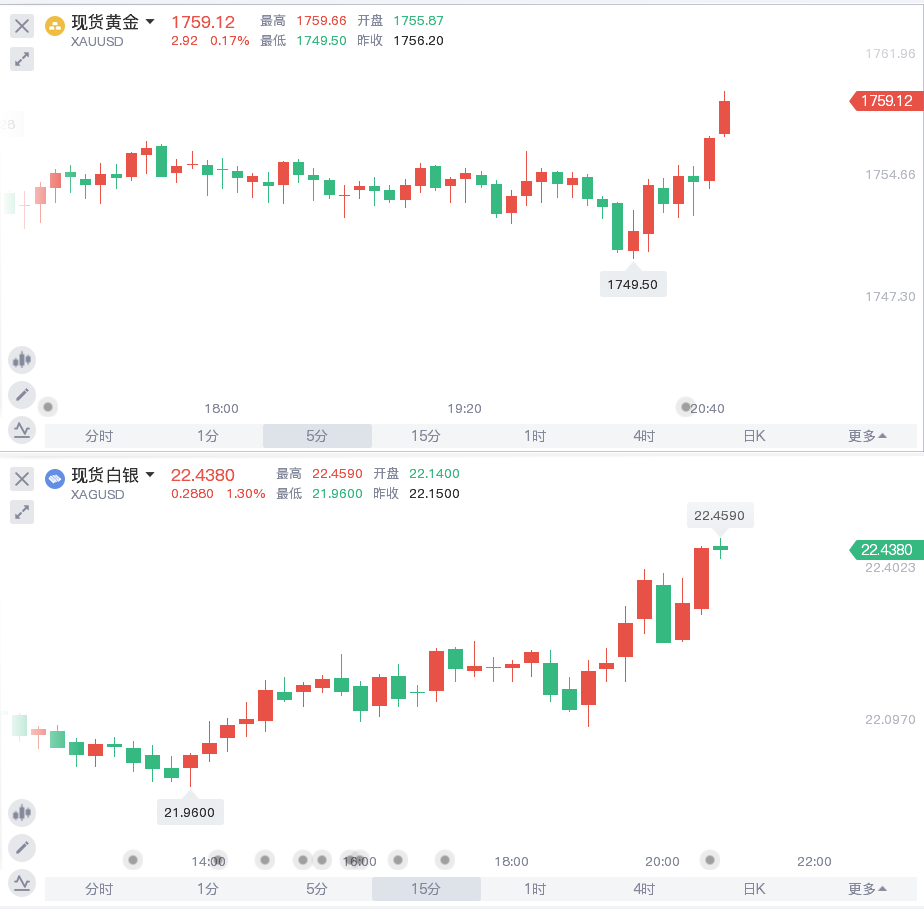The image size is (924, 909).
Task: Close the spot gold (现货黄金) chart
Action: [22, 26]
